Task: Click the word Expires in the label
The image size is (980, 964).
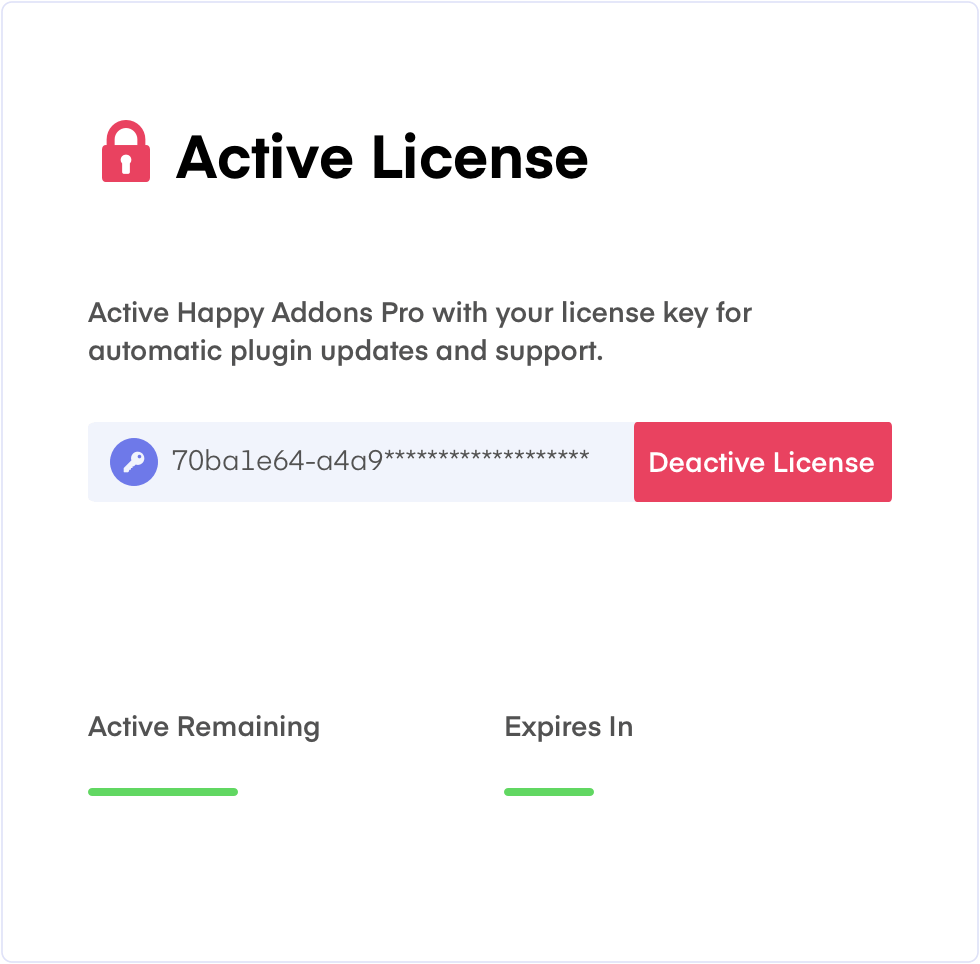Action: point(553,727)
